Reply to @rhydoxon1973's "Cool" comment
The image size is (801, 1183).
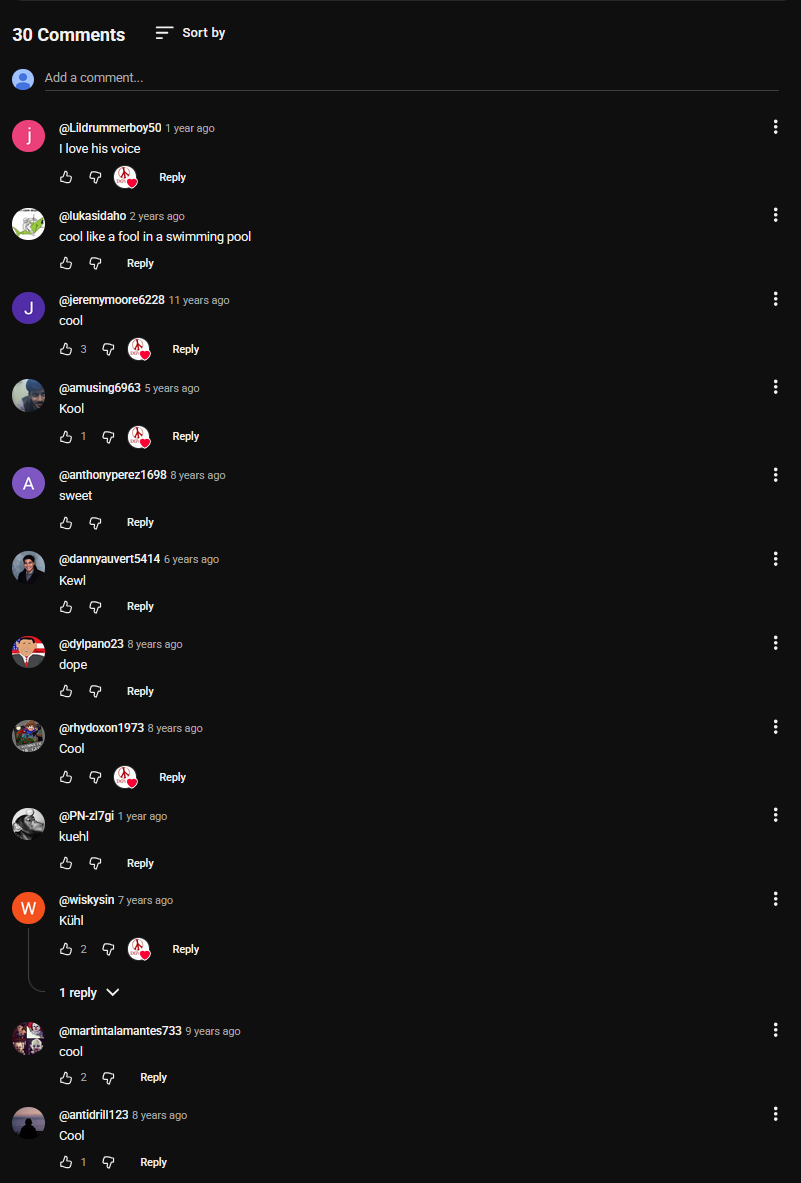click(x=173, y=777)
